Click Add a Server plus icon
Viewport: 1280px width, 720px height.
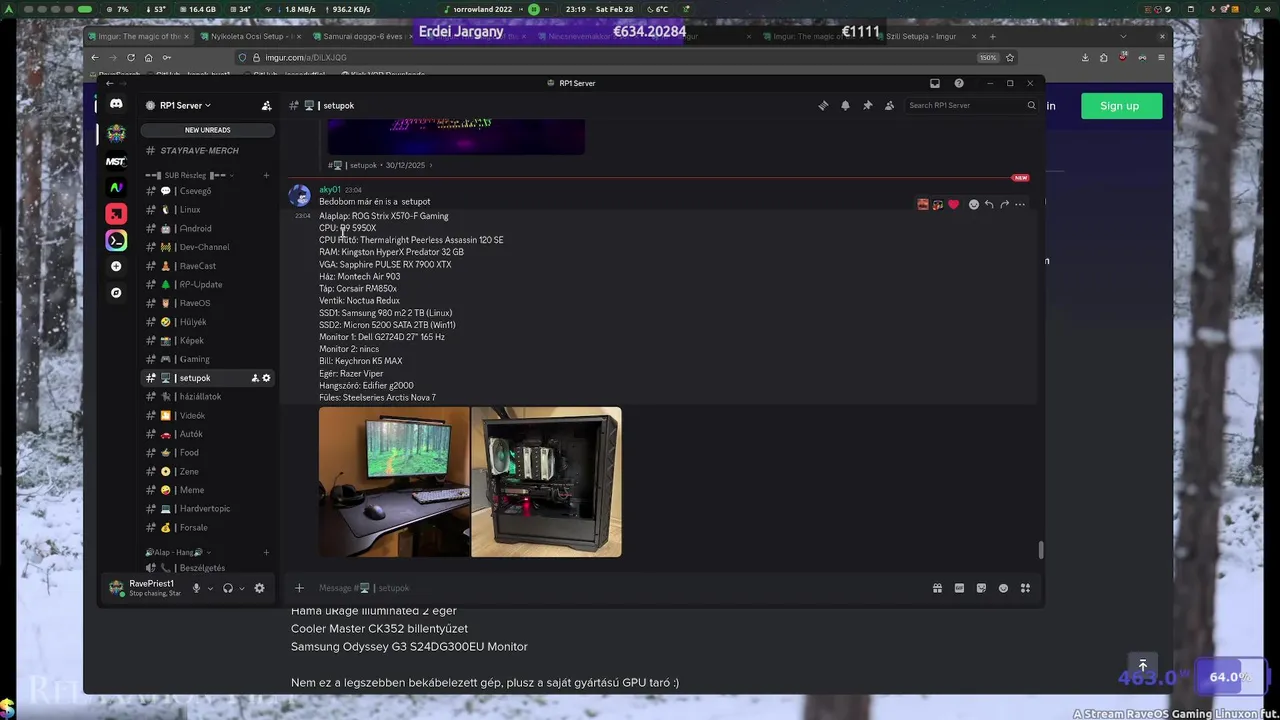coord(116,266)
